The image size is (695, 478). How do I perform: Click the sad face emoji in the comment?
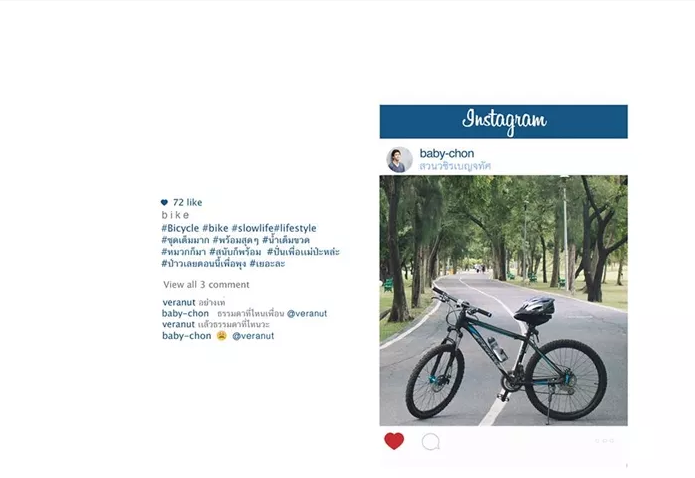[222, 336]
